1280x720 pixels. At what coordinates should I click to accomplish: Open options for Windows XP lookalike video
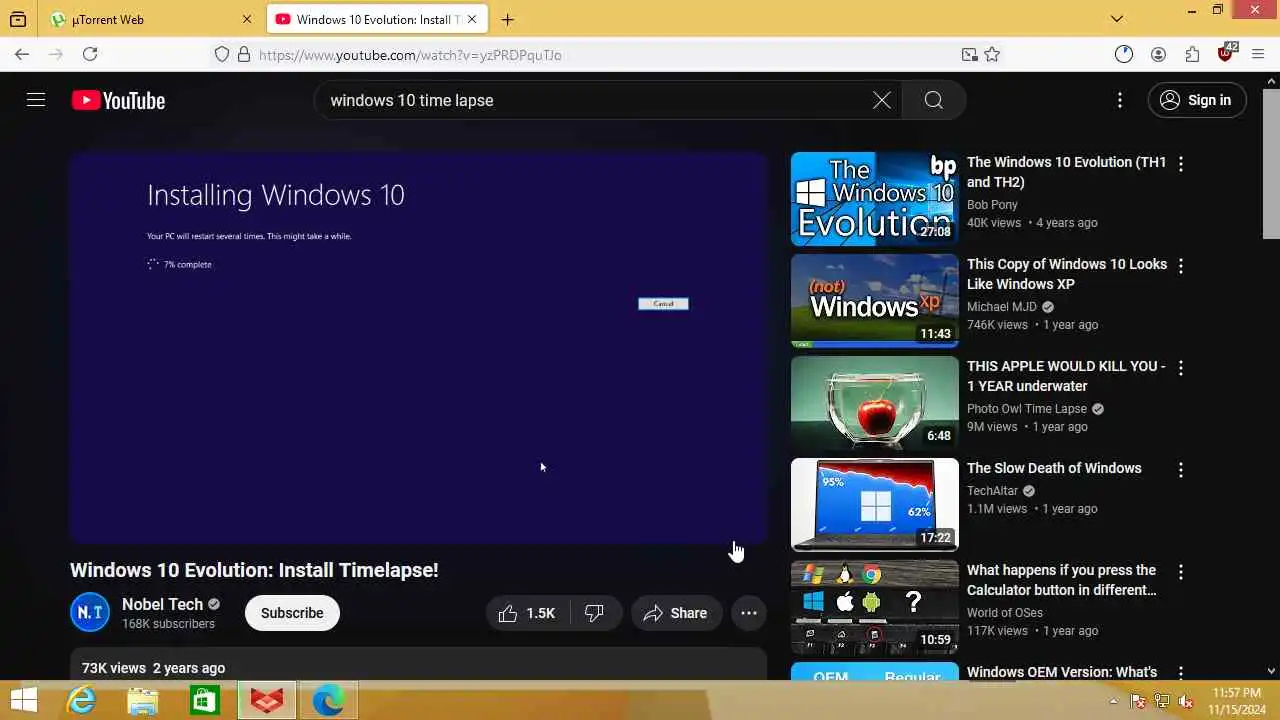click(x=1181, y=265)
